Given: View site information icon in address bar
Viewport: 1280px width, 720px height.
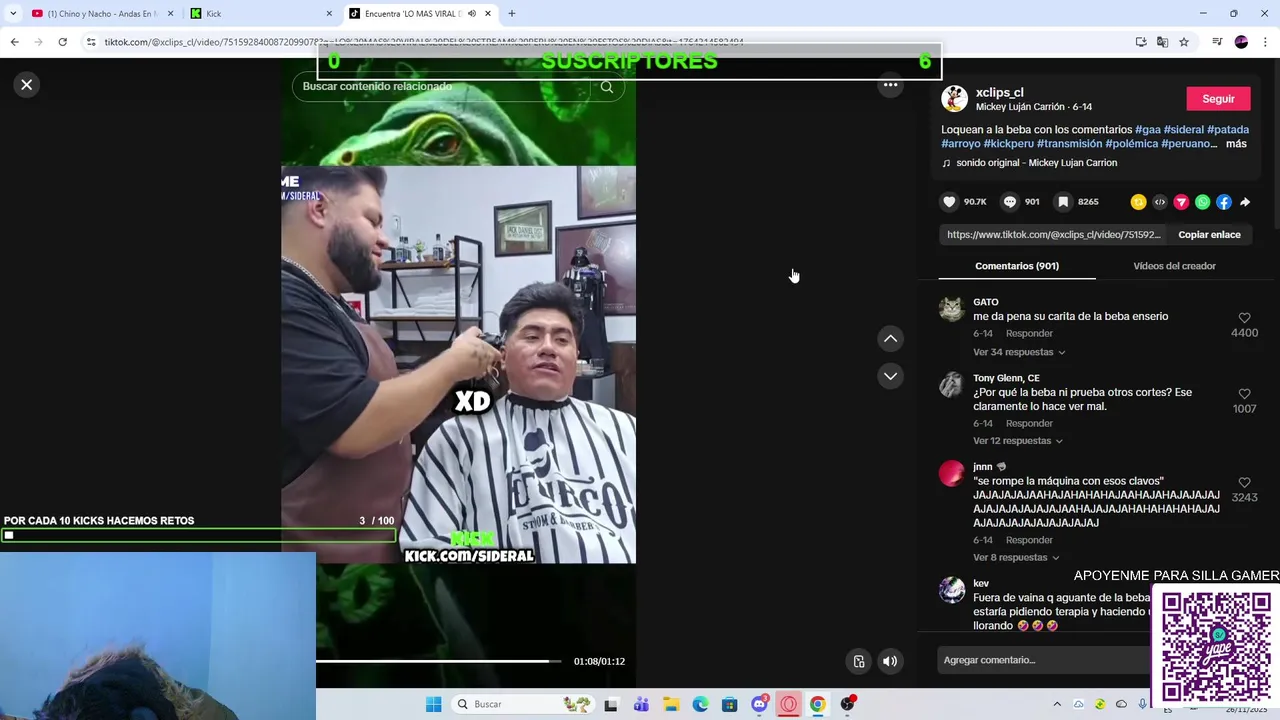Looking at the screenshot, I should pyautogui.click(x=91, y=42).
